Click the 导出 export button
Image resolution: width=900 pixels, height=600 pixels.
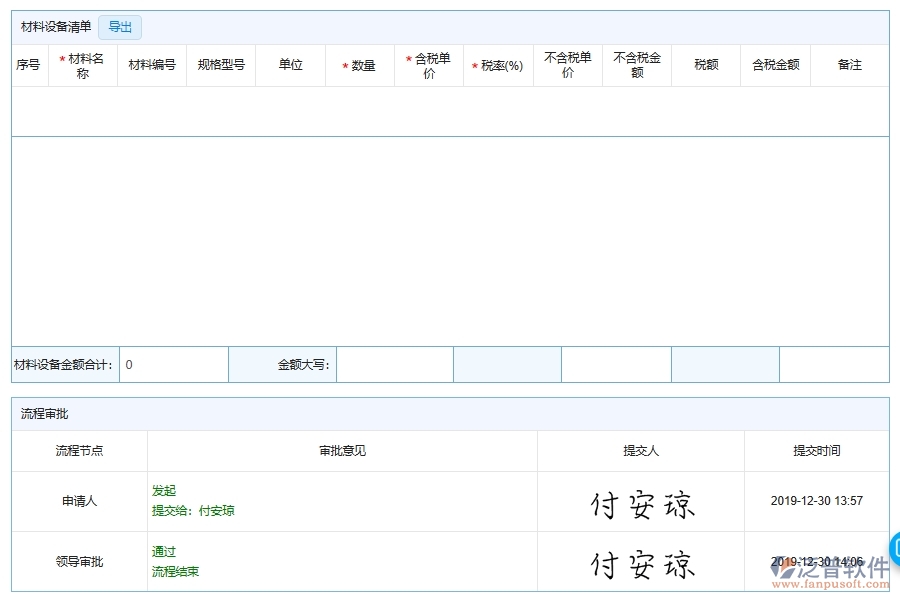pos(119,27)
